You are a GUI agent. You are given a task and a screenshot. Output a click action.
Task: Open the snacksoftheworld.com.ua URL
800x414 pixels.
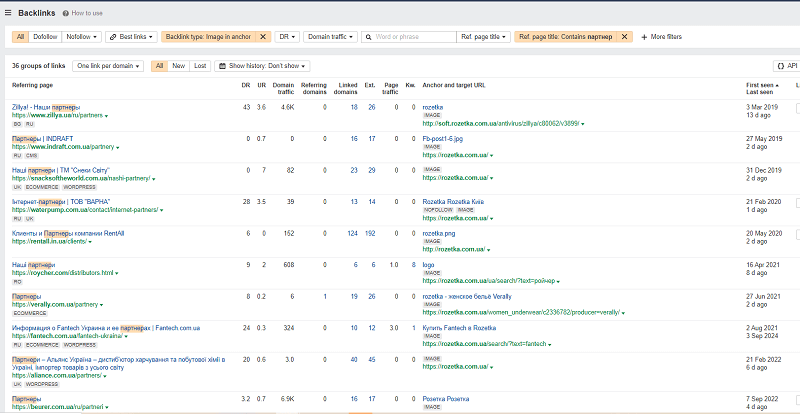click(81, 178)
